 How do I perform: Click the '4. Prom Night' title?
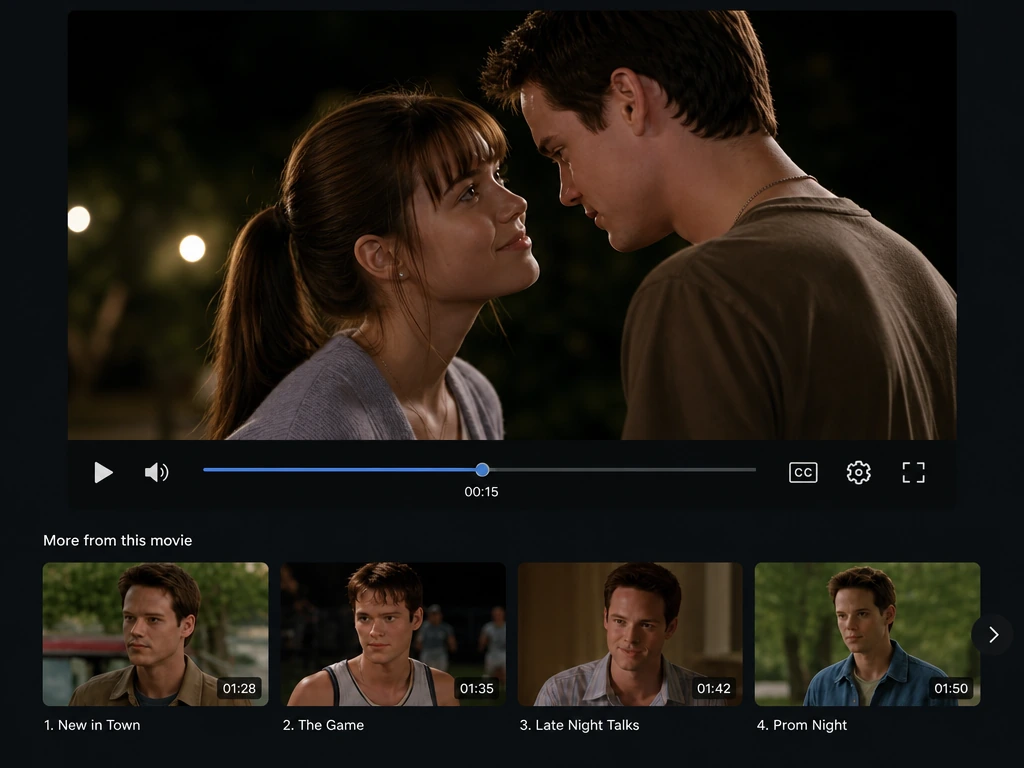point(802,725)
